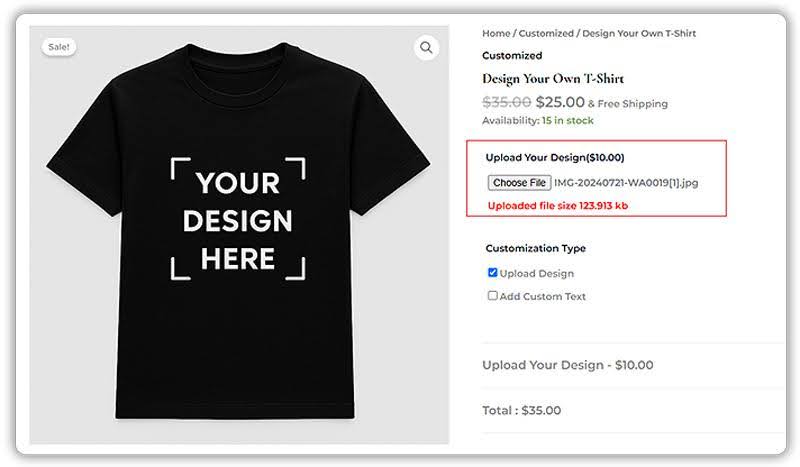Enable the Add Custom Text checkbox
This screenshot has width=800, height=467.
pyautogui.click(x=492, y=296)
